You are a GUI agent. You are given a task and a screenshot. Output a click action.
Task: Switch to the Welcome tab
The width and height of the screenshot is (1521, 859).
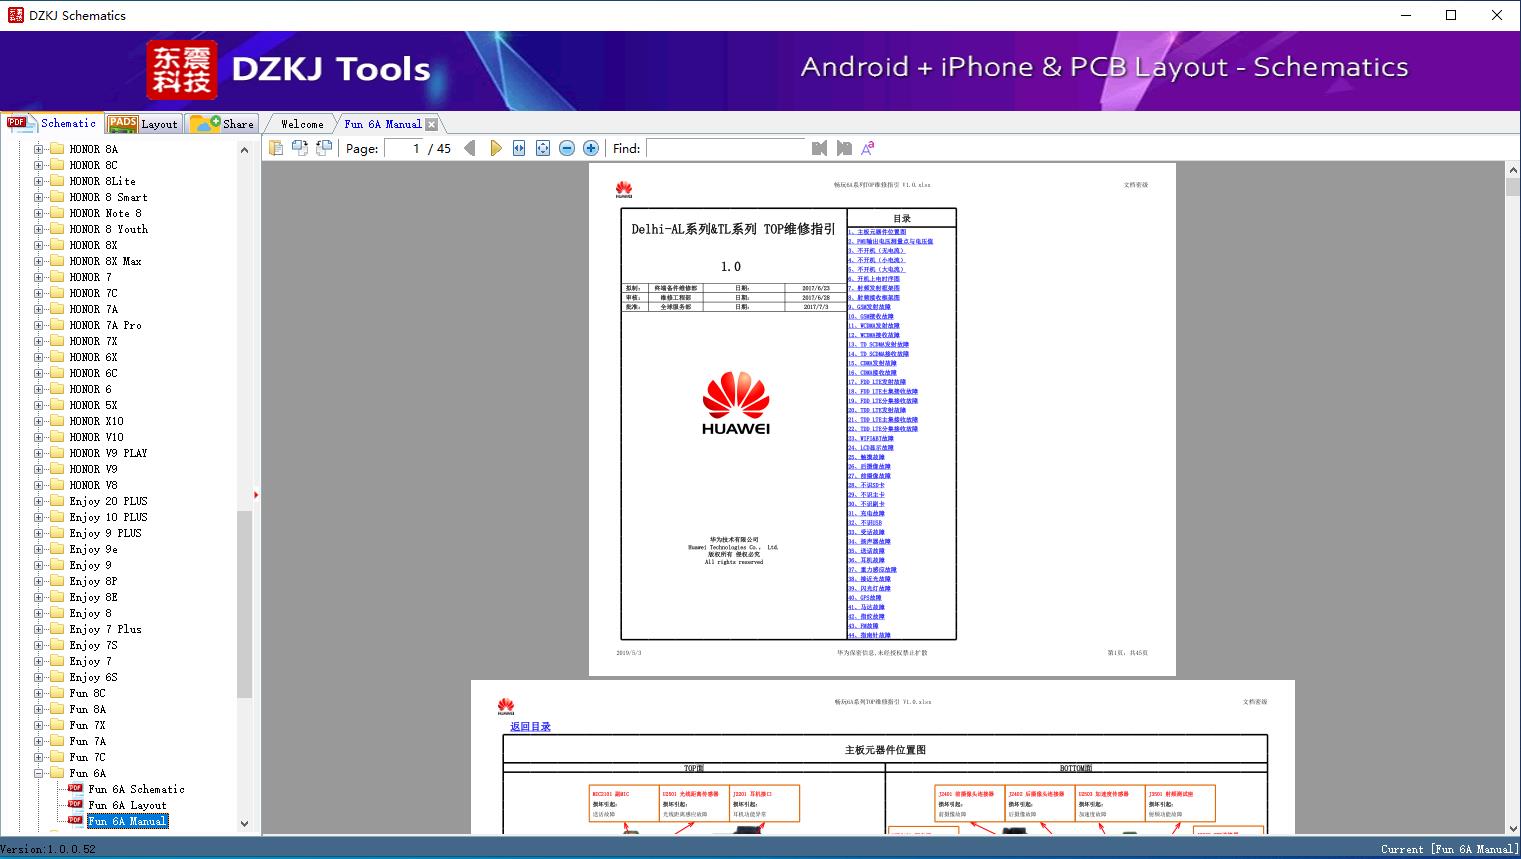point(302,124)
